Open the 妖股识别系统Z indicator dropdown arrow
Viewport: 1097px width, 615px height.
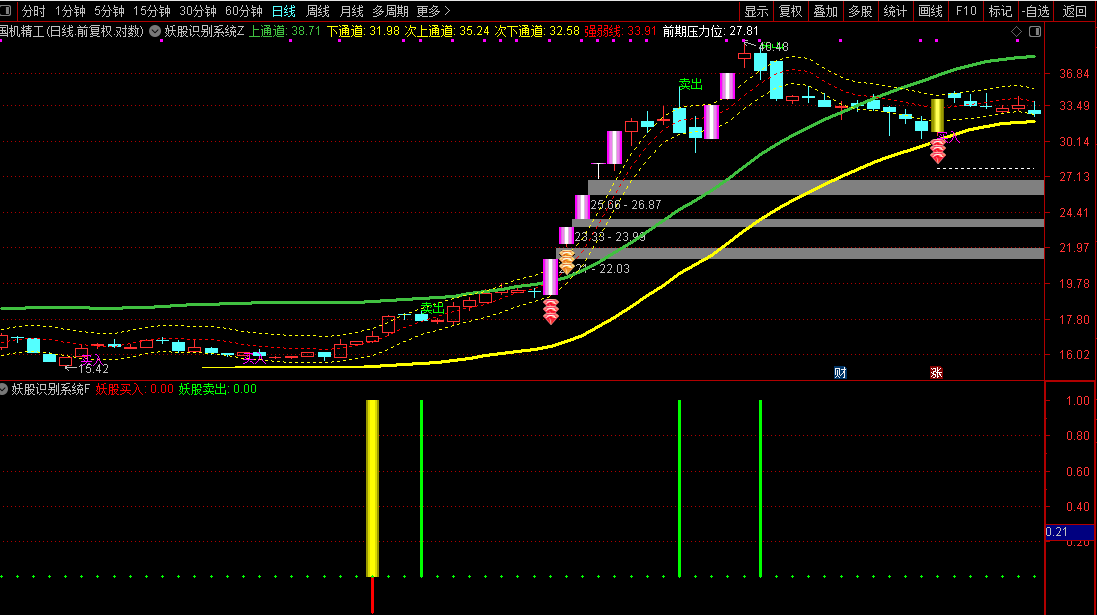[155, 31]
